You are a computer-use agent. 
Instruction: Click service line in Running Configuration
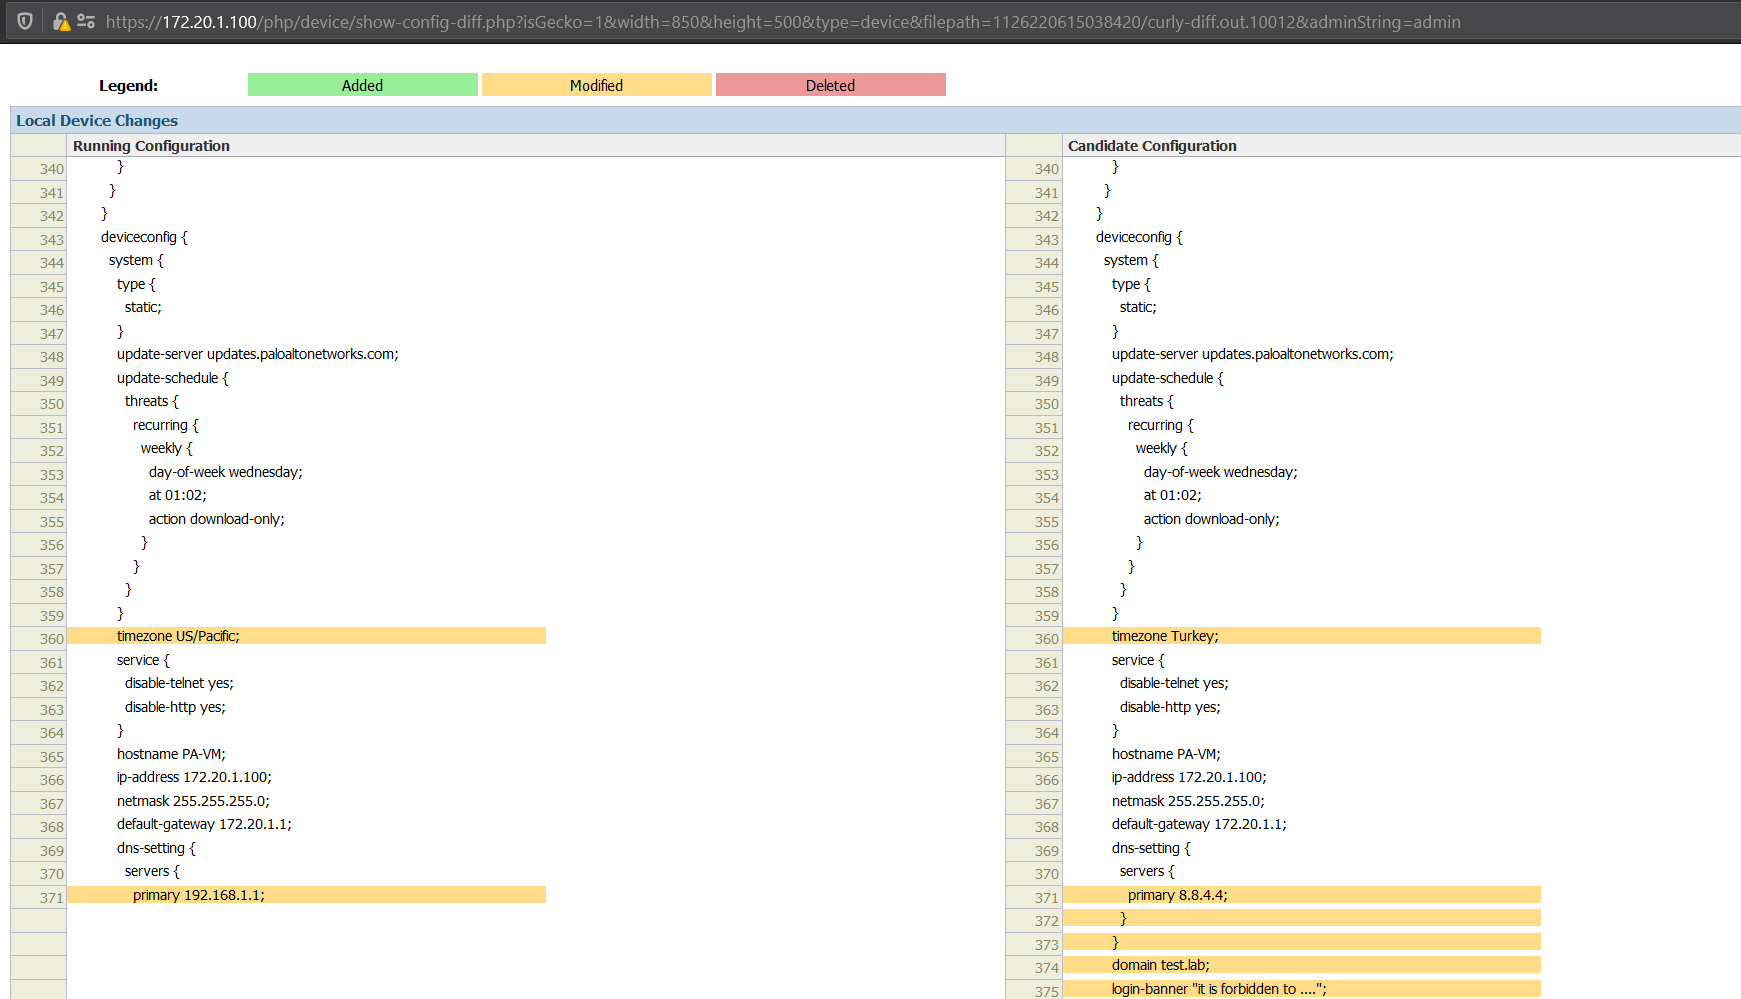coord(143,660)
